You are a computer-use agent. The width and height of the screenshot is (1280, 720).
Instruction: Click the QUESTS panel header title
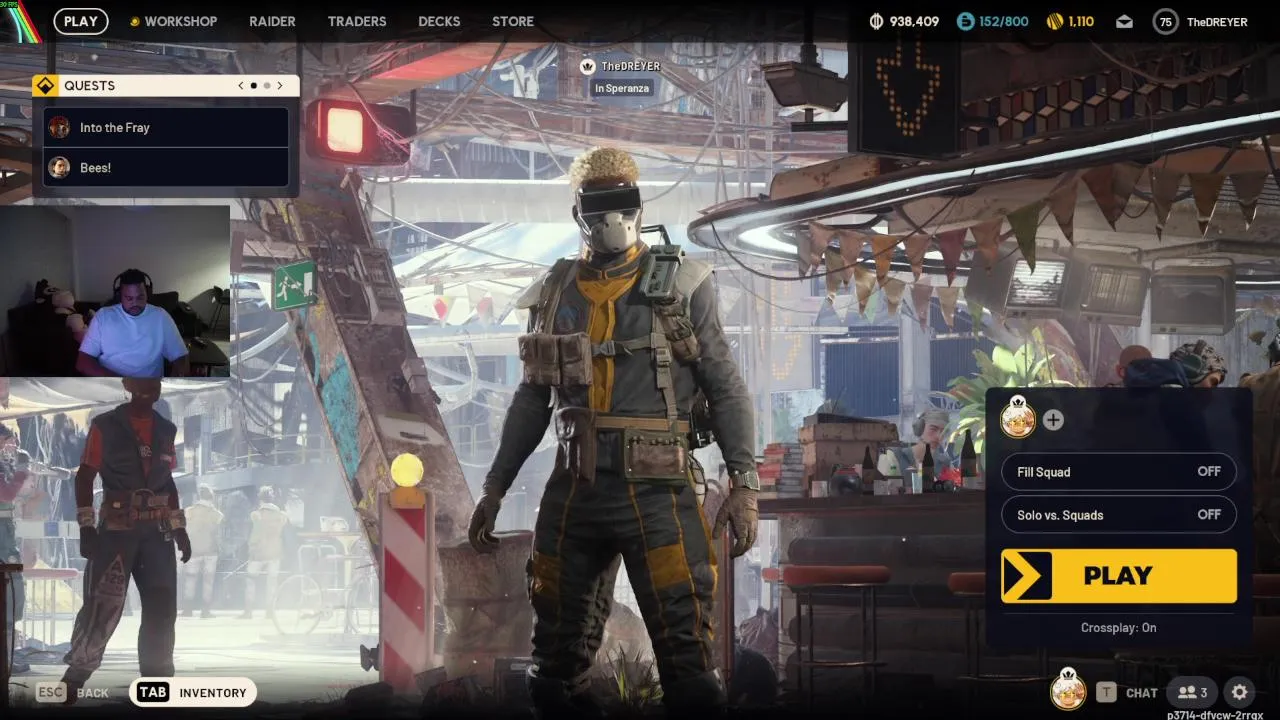[x=89, y=86]
